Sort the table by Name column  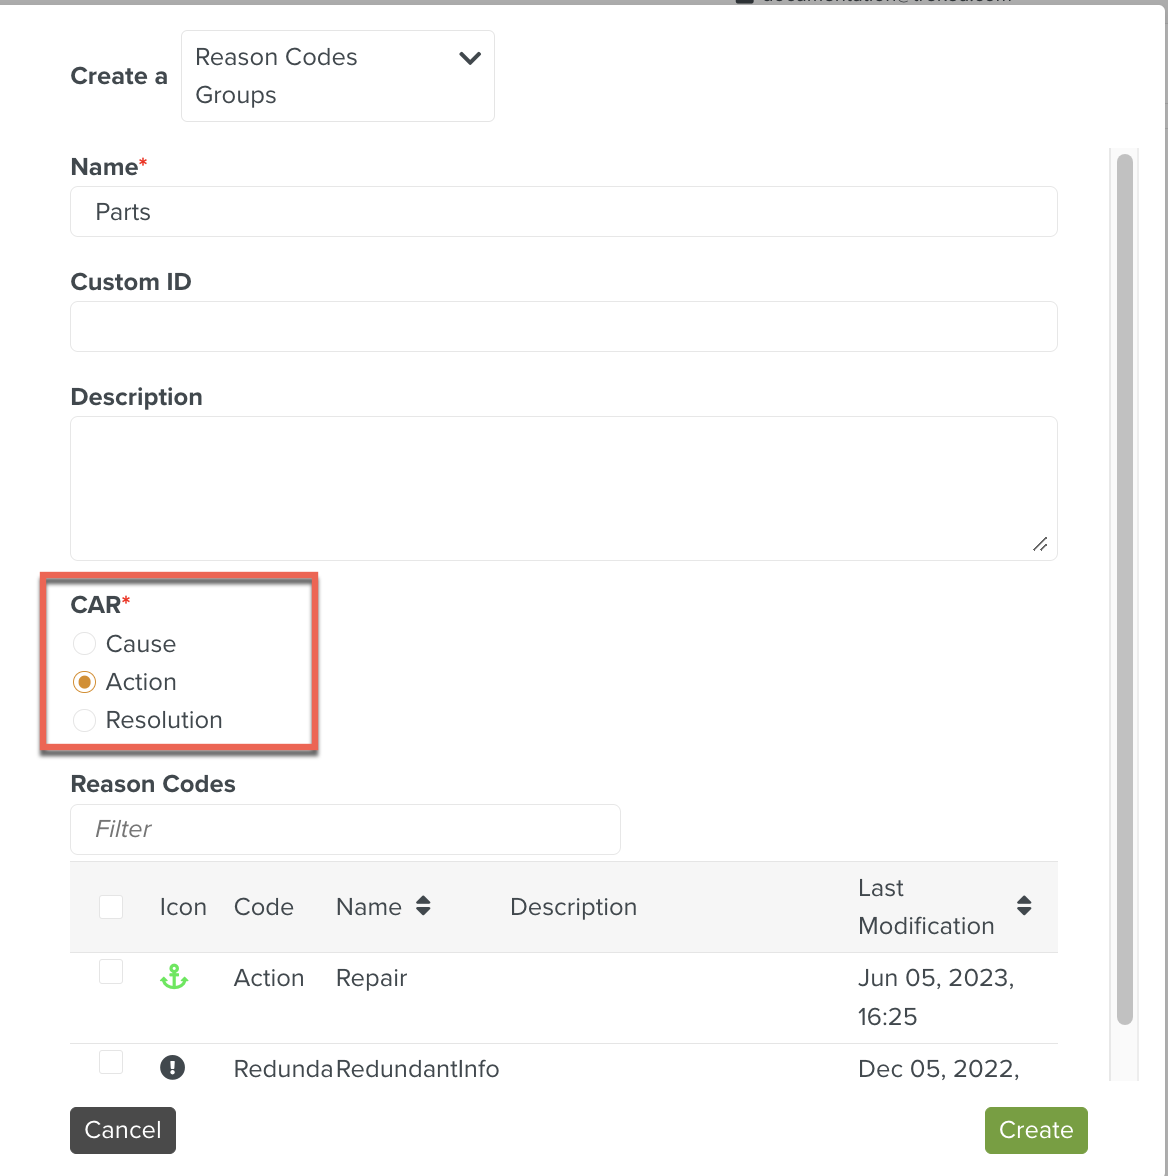click(x=423, y=906)
